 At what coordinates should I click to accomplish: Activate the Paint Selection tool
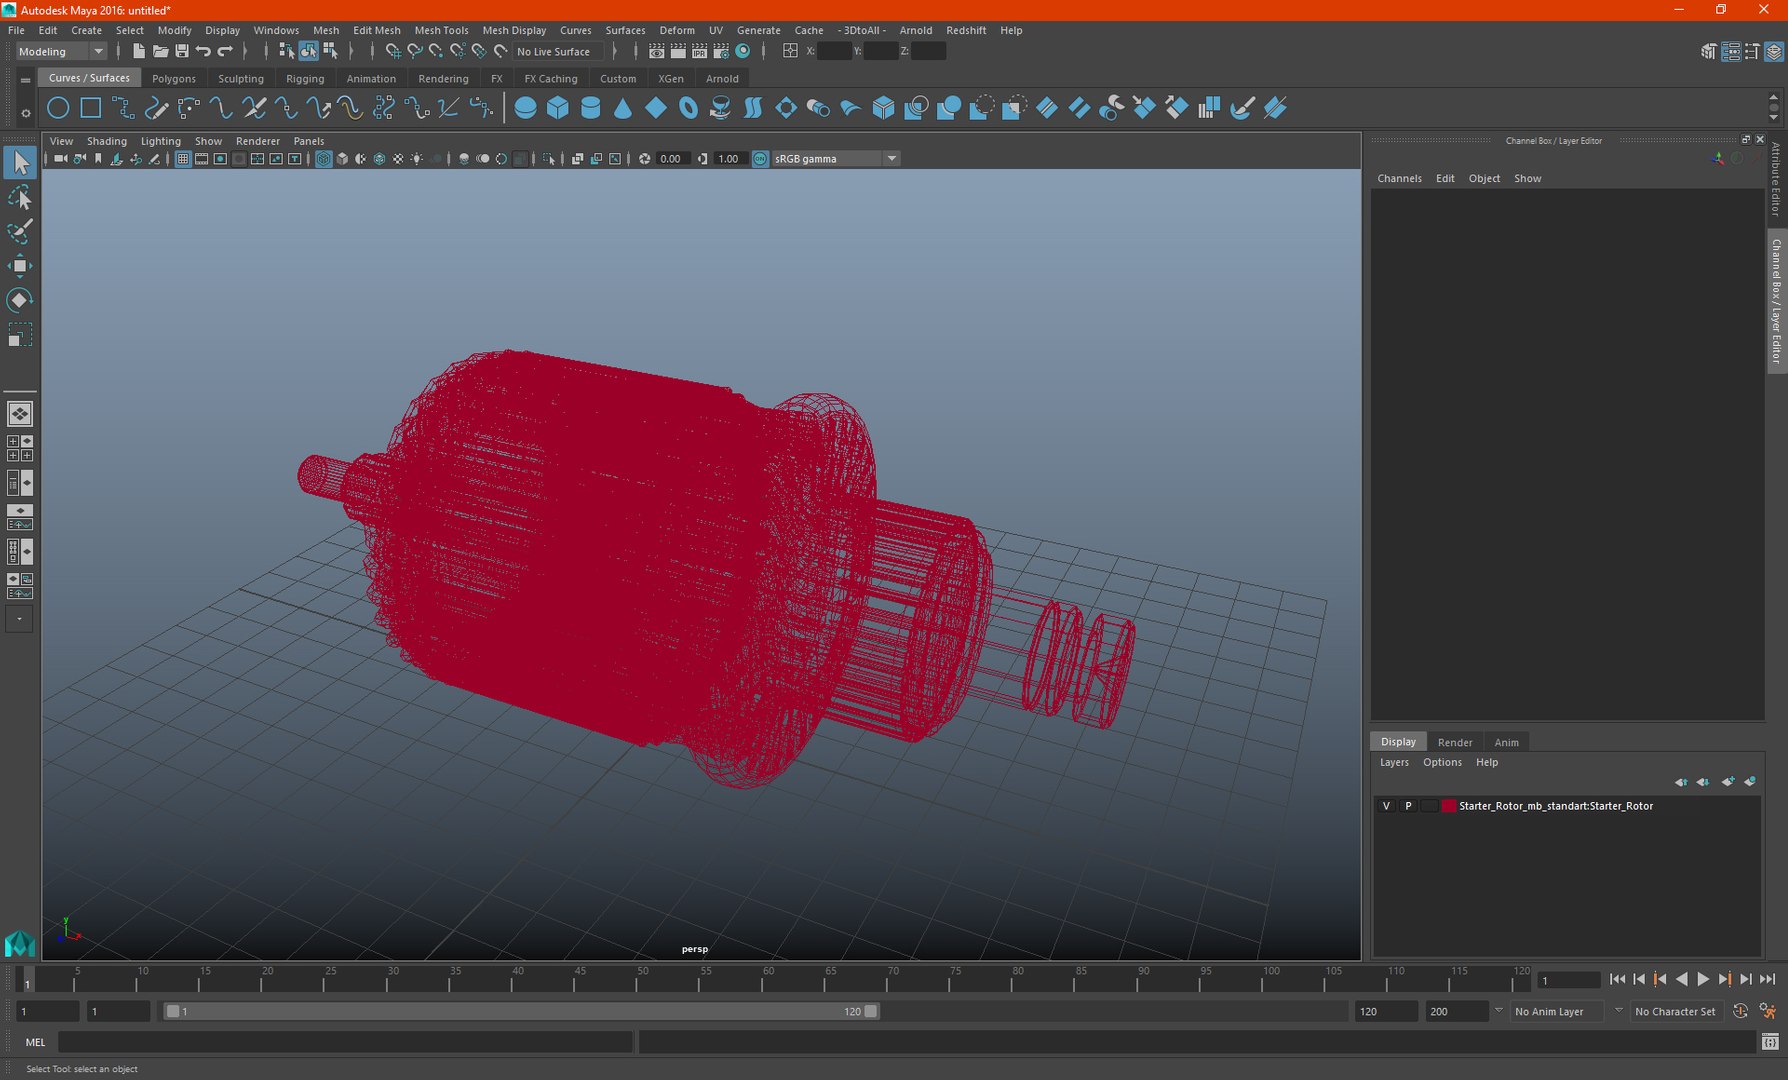tap(20, 231)
